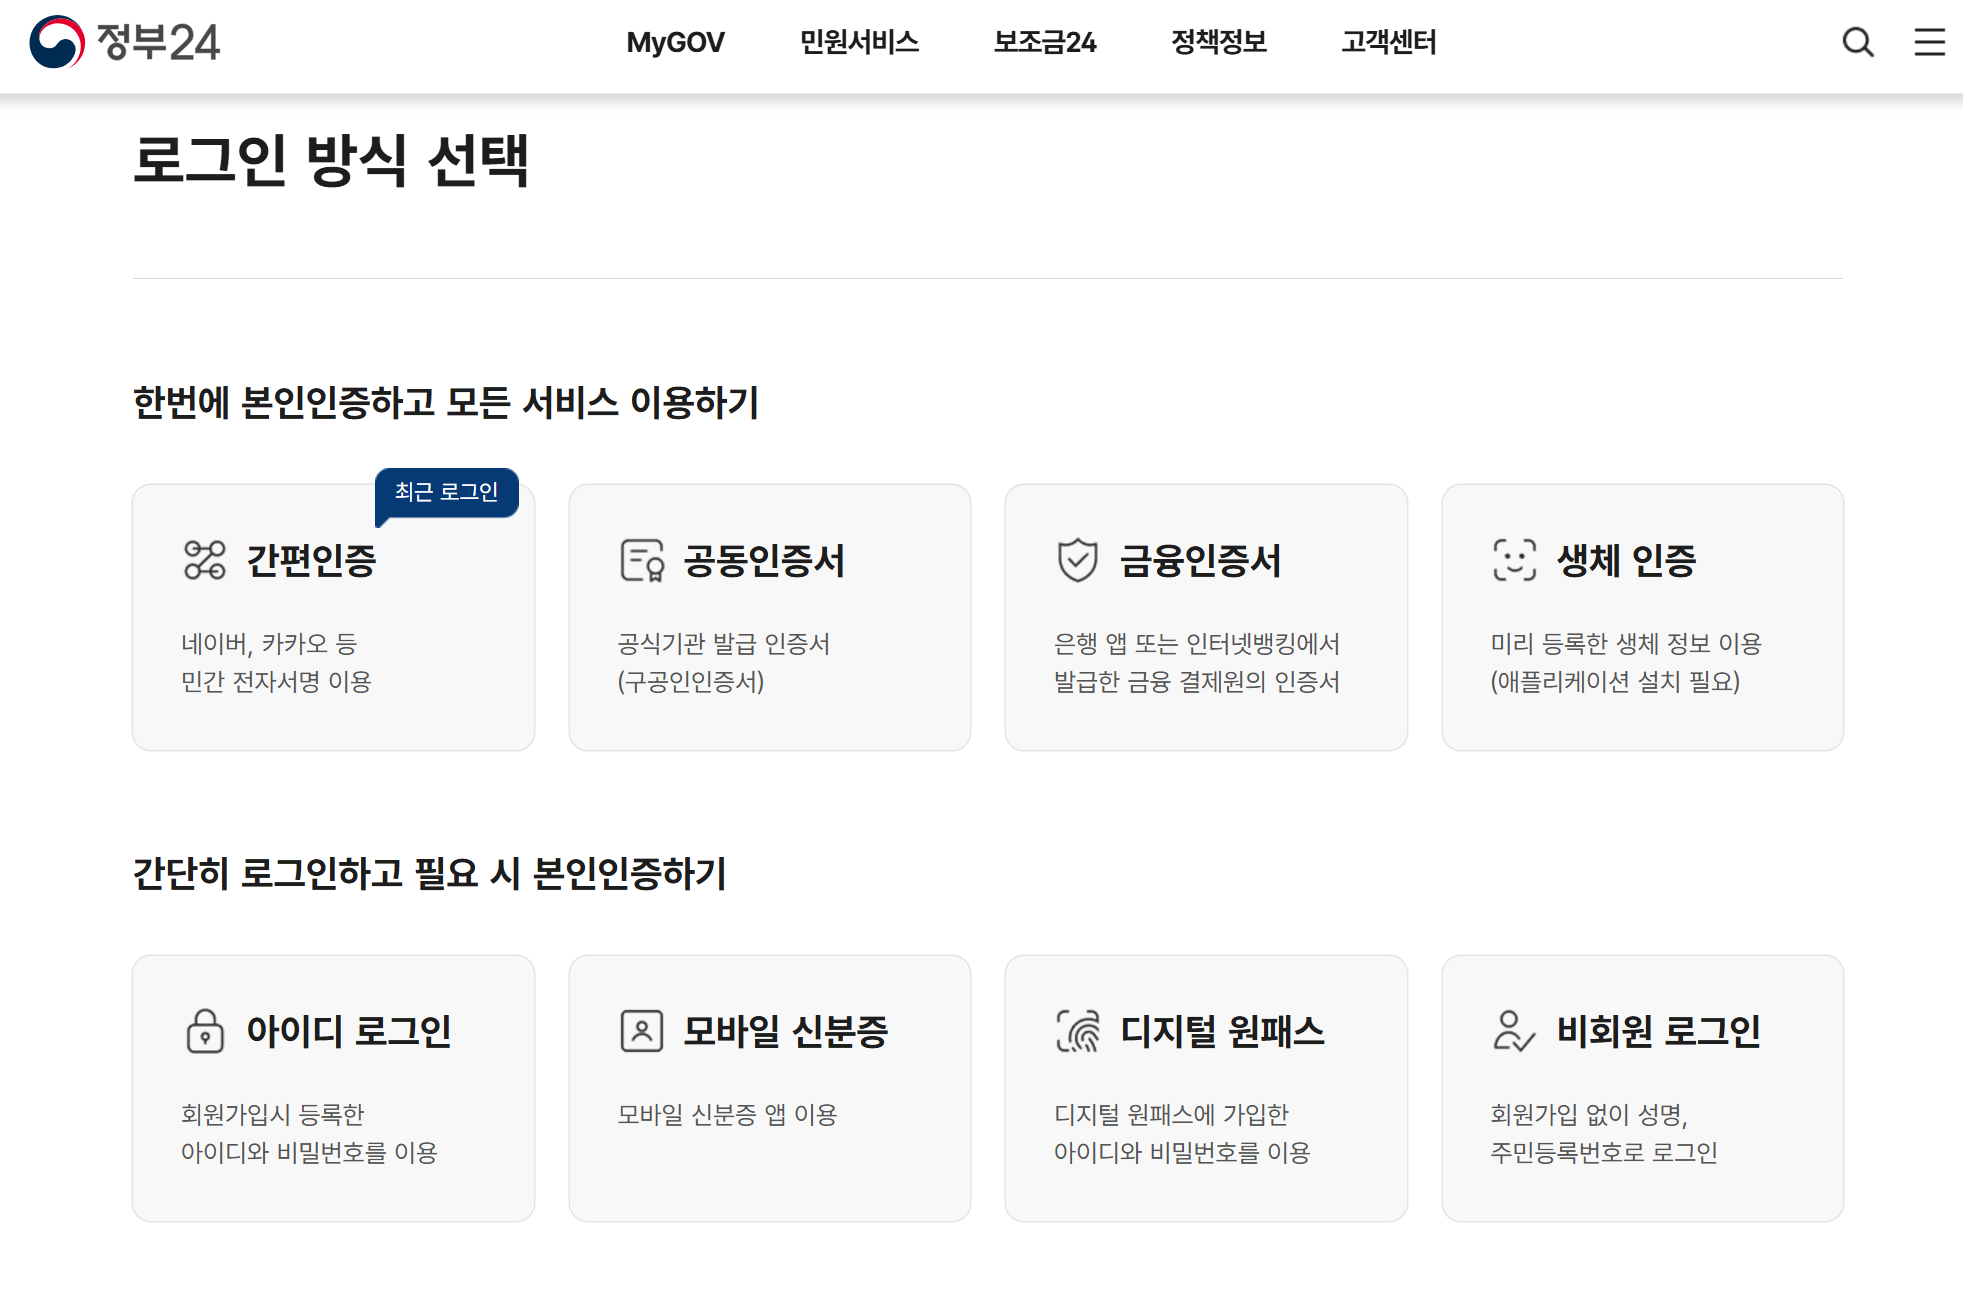The image size is (1963, 1290).
Task: Choose the 모바일 신분증 login card
Action: click(x=770, y=1089)
